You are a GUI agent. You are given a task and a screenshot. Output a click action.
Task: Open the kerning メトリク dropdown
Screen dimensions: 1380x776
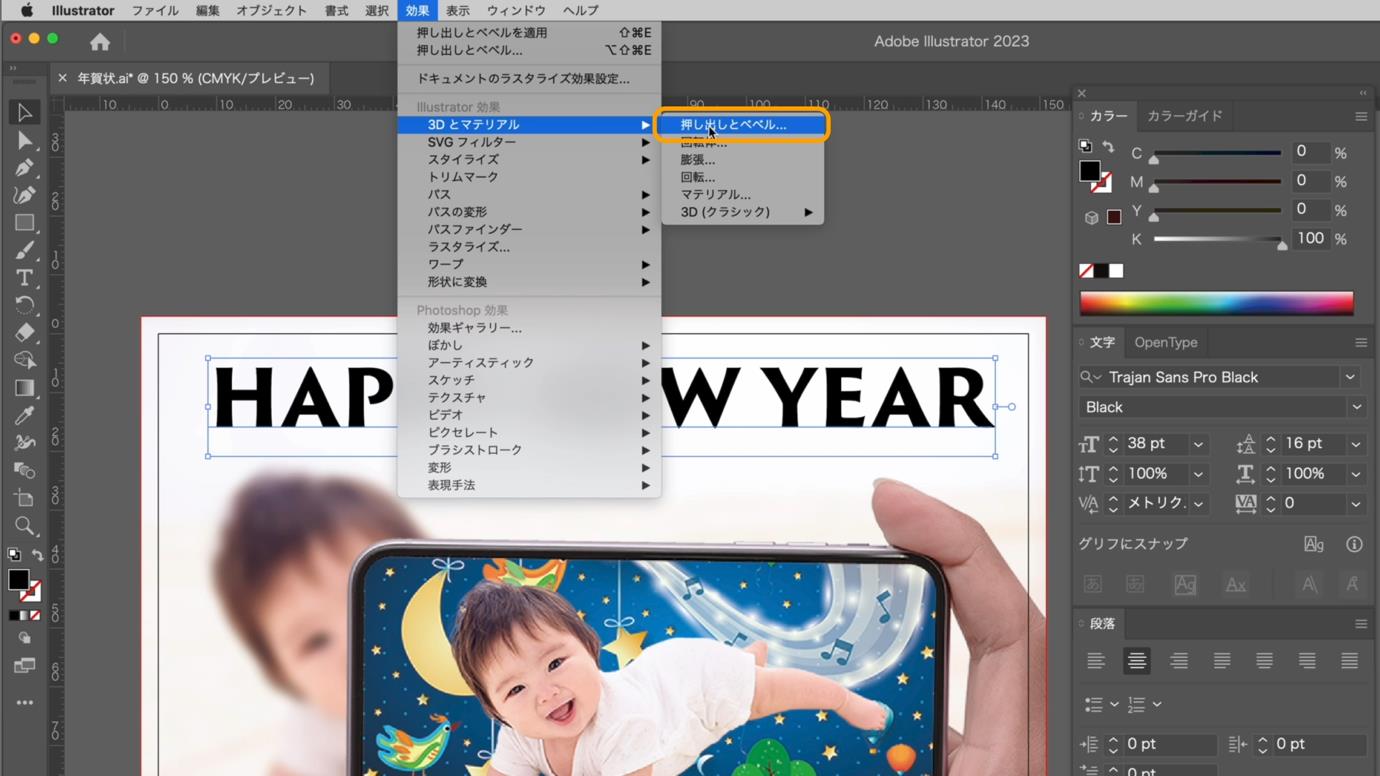click(1198, 504)
